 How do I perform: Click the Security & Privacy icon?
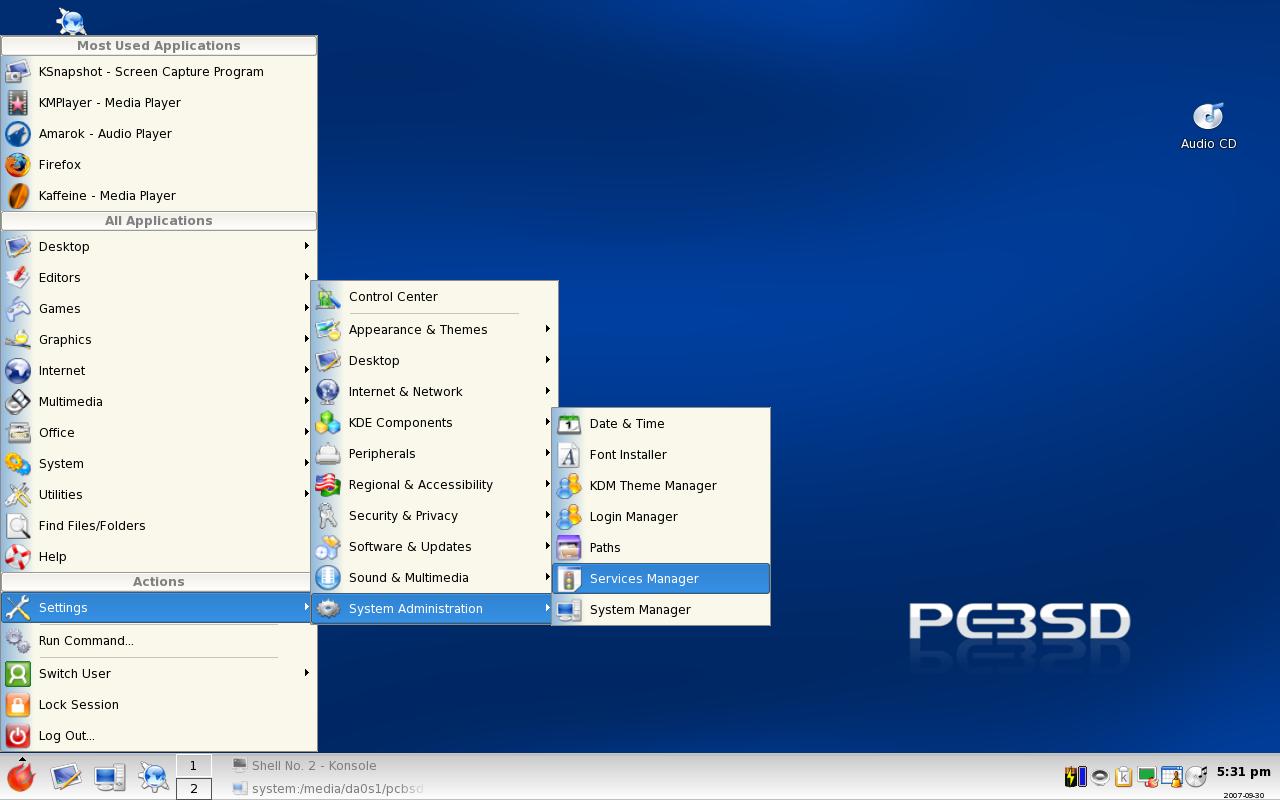point(328,515)
